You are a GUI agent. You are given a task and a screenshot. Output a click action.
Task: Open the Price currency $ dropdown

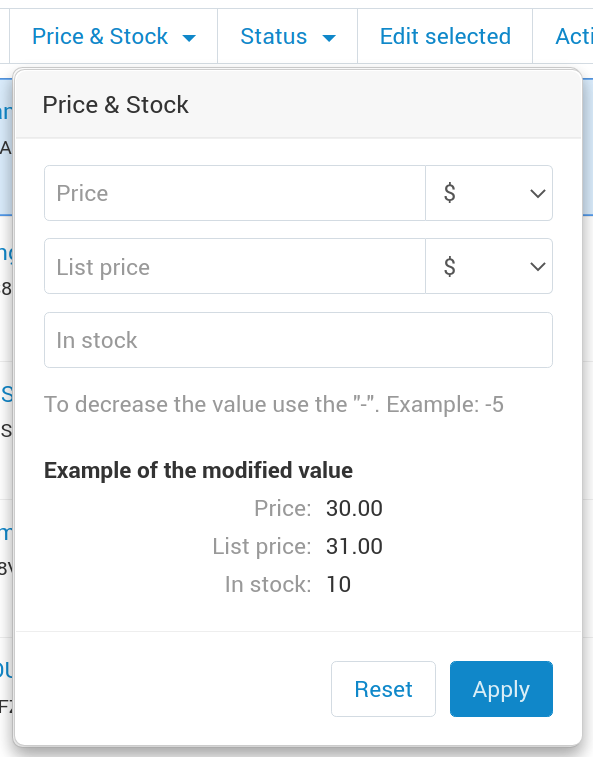tap(489, 193)
